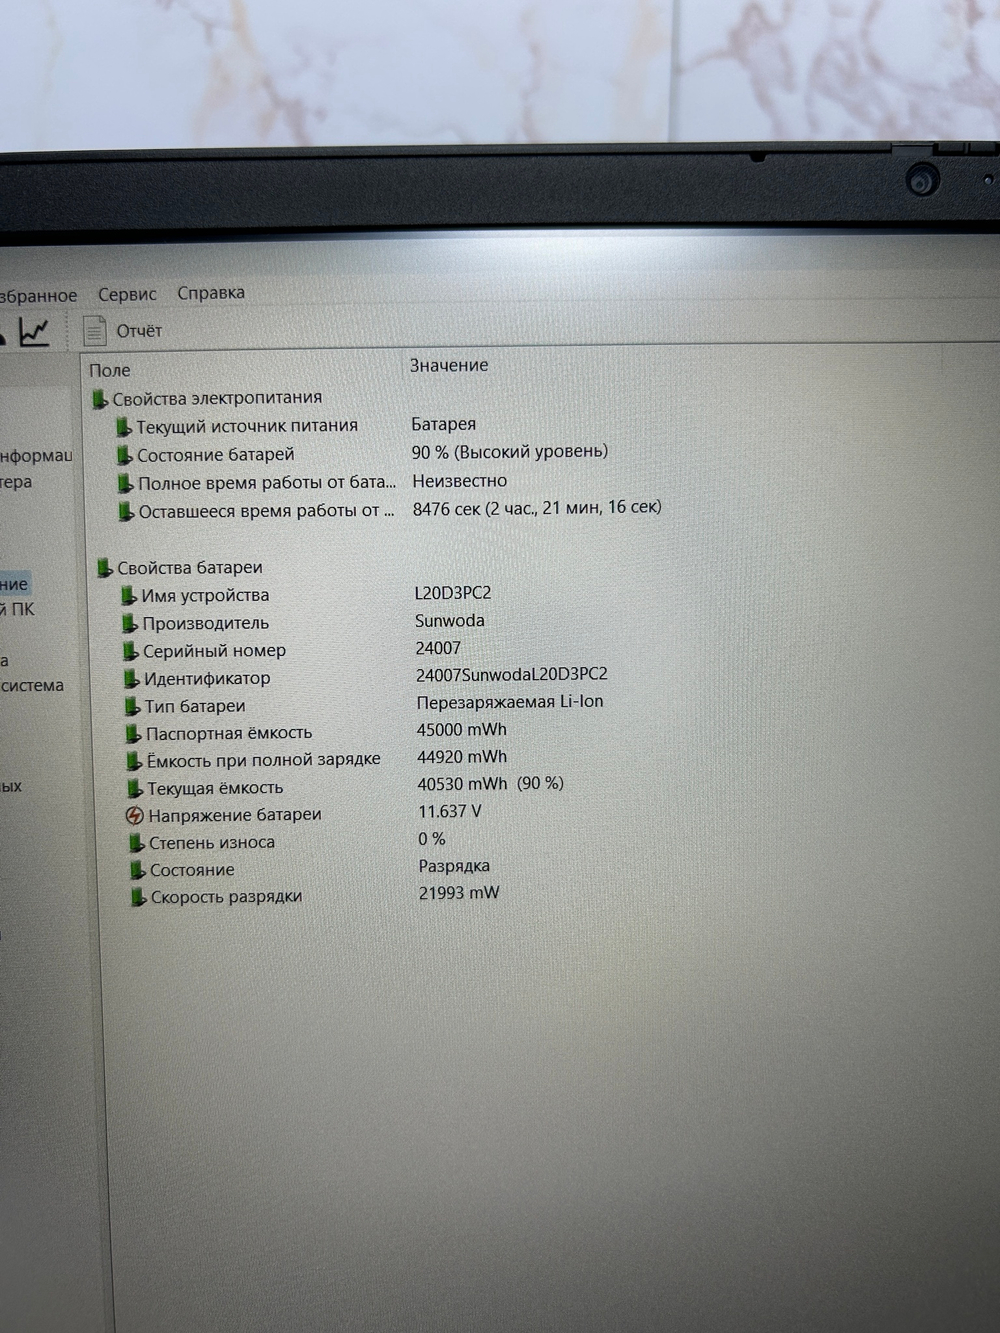Click the icon beside Тип батареи
The width and height of the screenshot is (1000, 1333).
(x=133, y=707)
